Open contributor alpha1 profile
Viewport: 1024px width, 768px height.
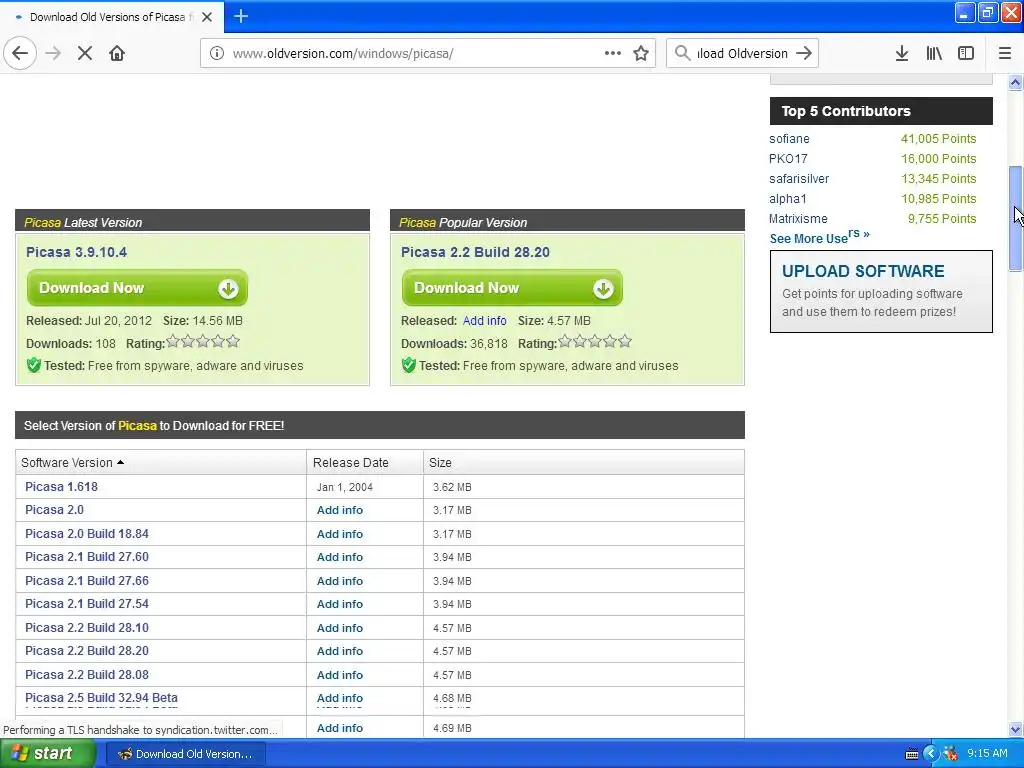(x=788, y=199)
